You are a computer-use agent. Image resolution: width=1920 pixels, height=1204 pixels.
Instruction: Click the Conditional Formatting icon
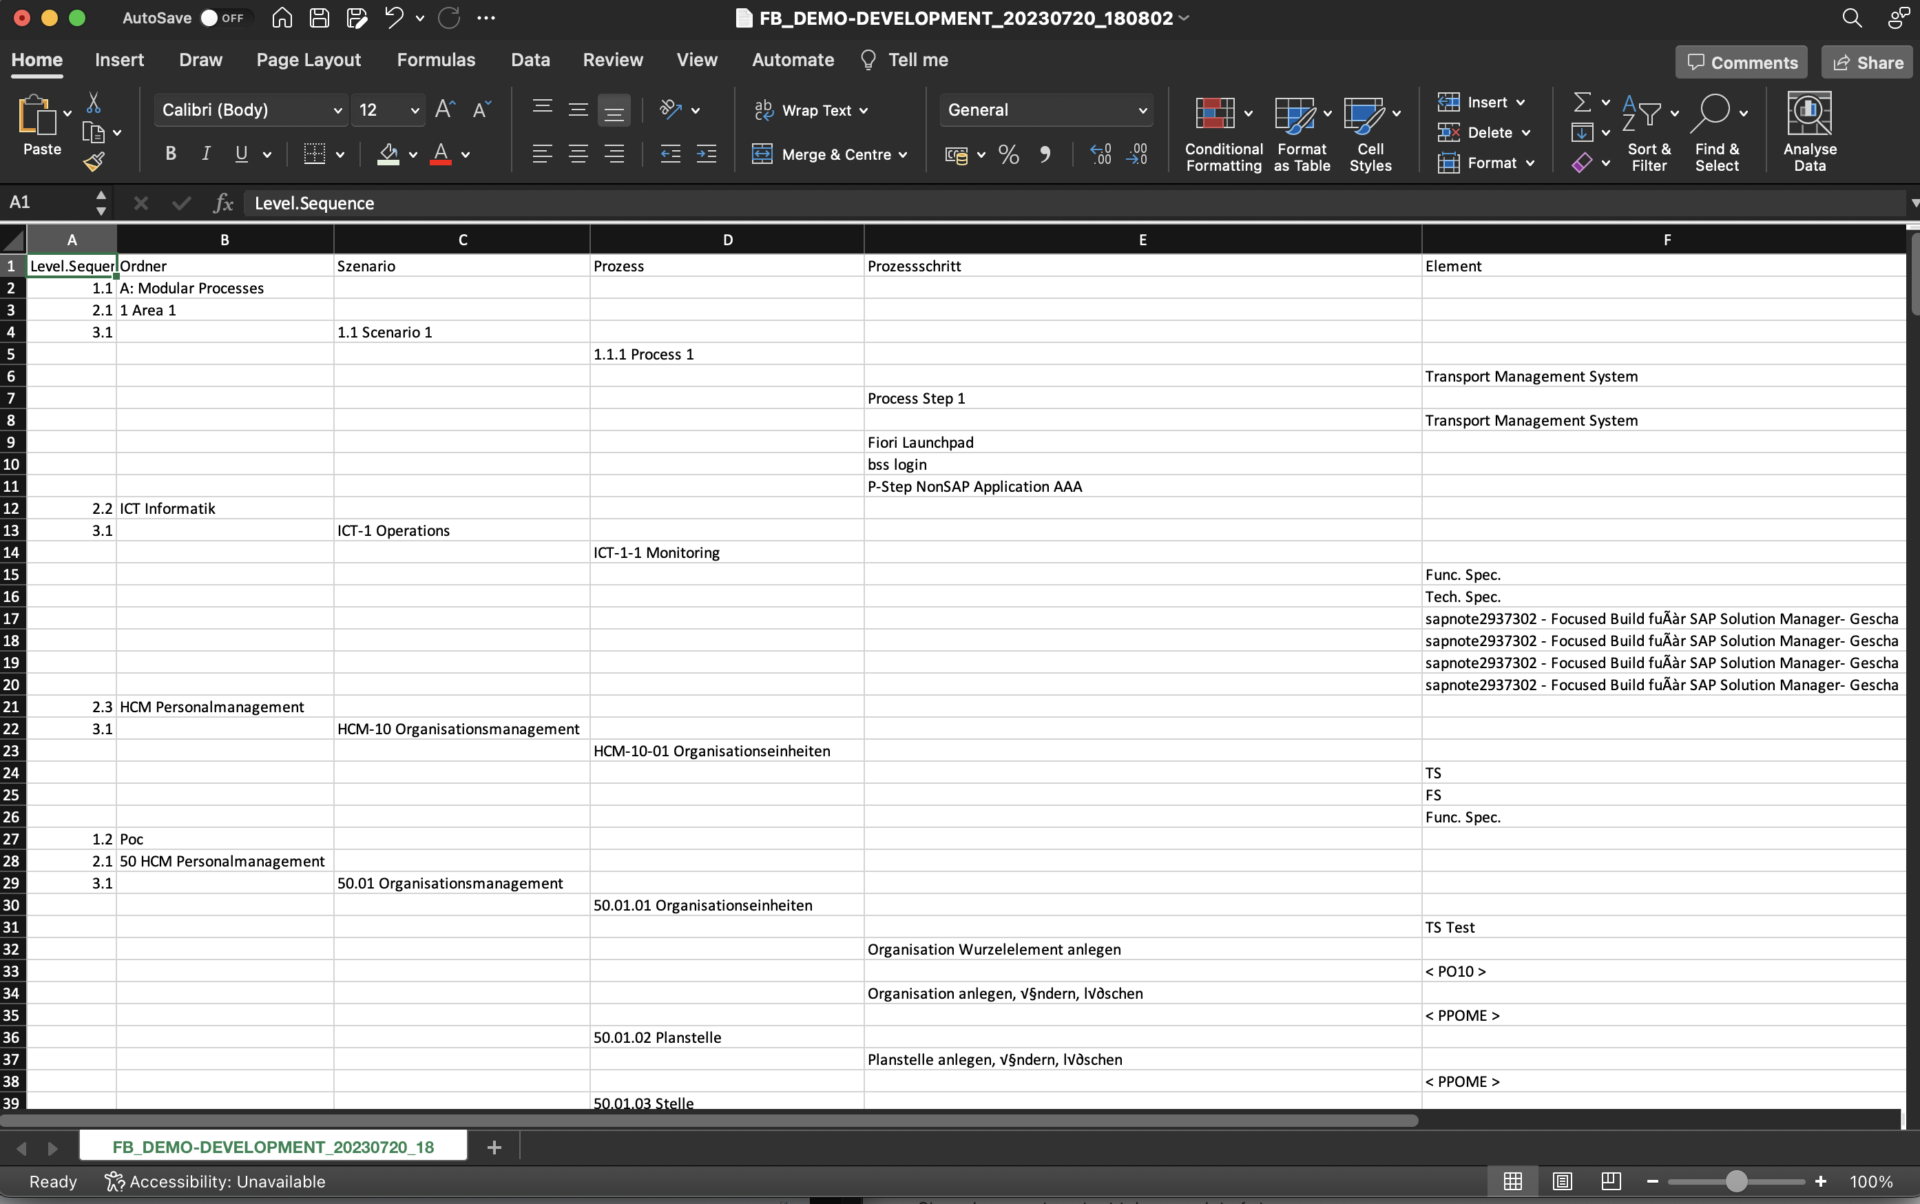click(1215, 114)
